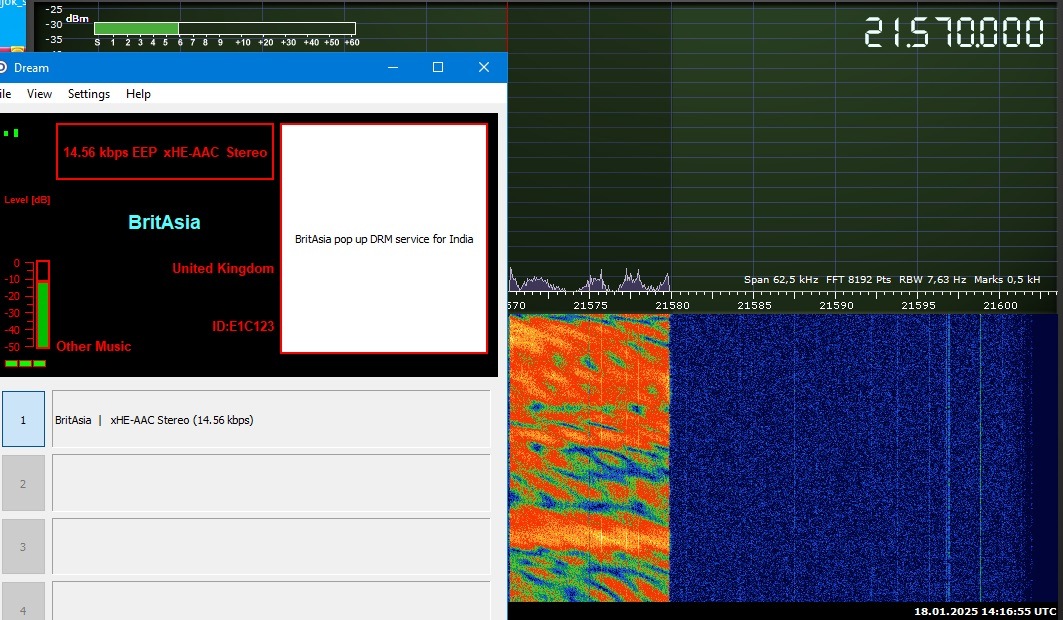Click the green indicator bars above Level label
Image resolution: width=1063 pixels, height=620 pixels.
pyautogui.click(x=11, y=132)
